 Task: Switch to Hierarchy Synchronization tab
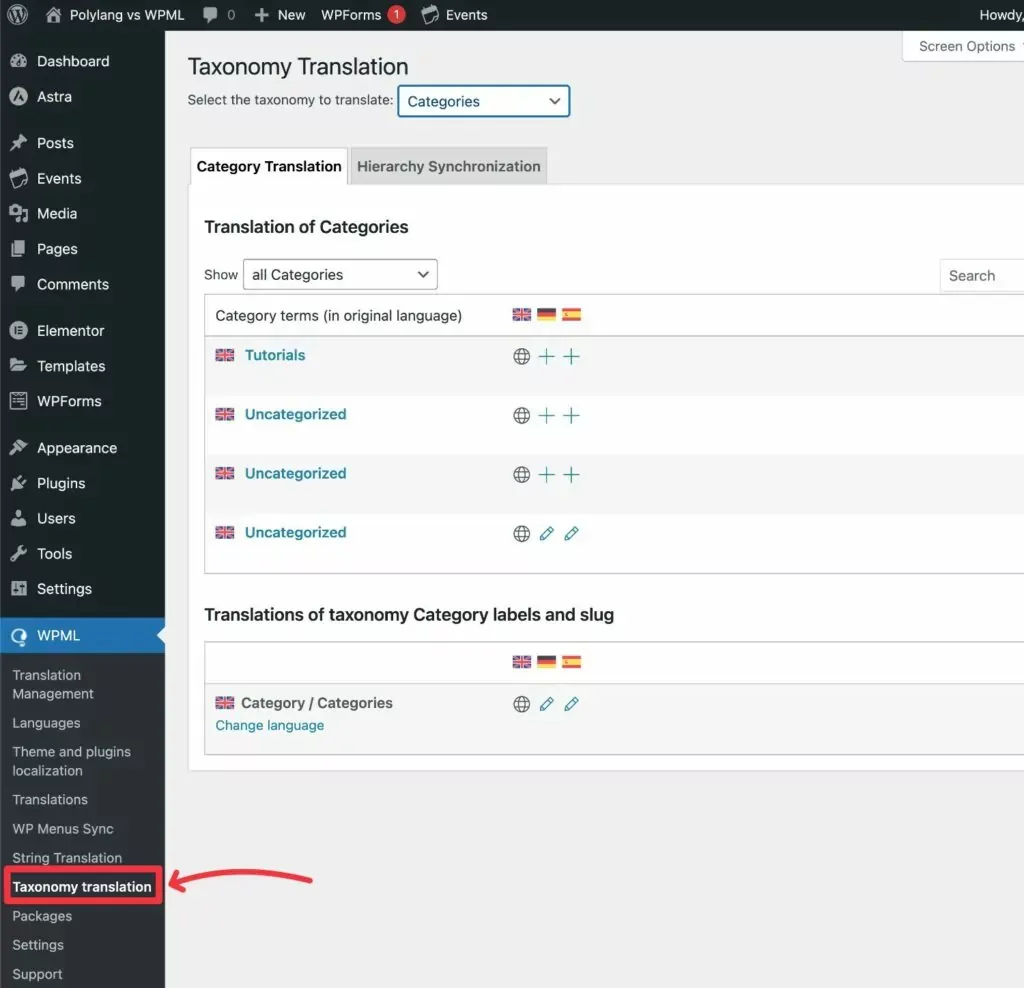coord(448,167)
